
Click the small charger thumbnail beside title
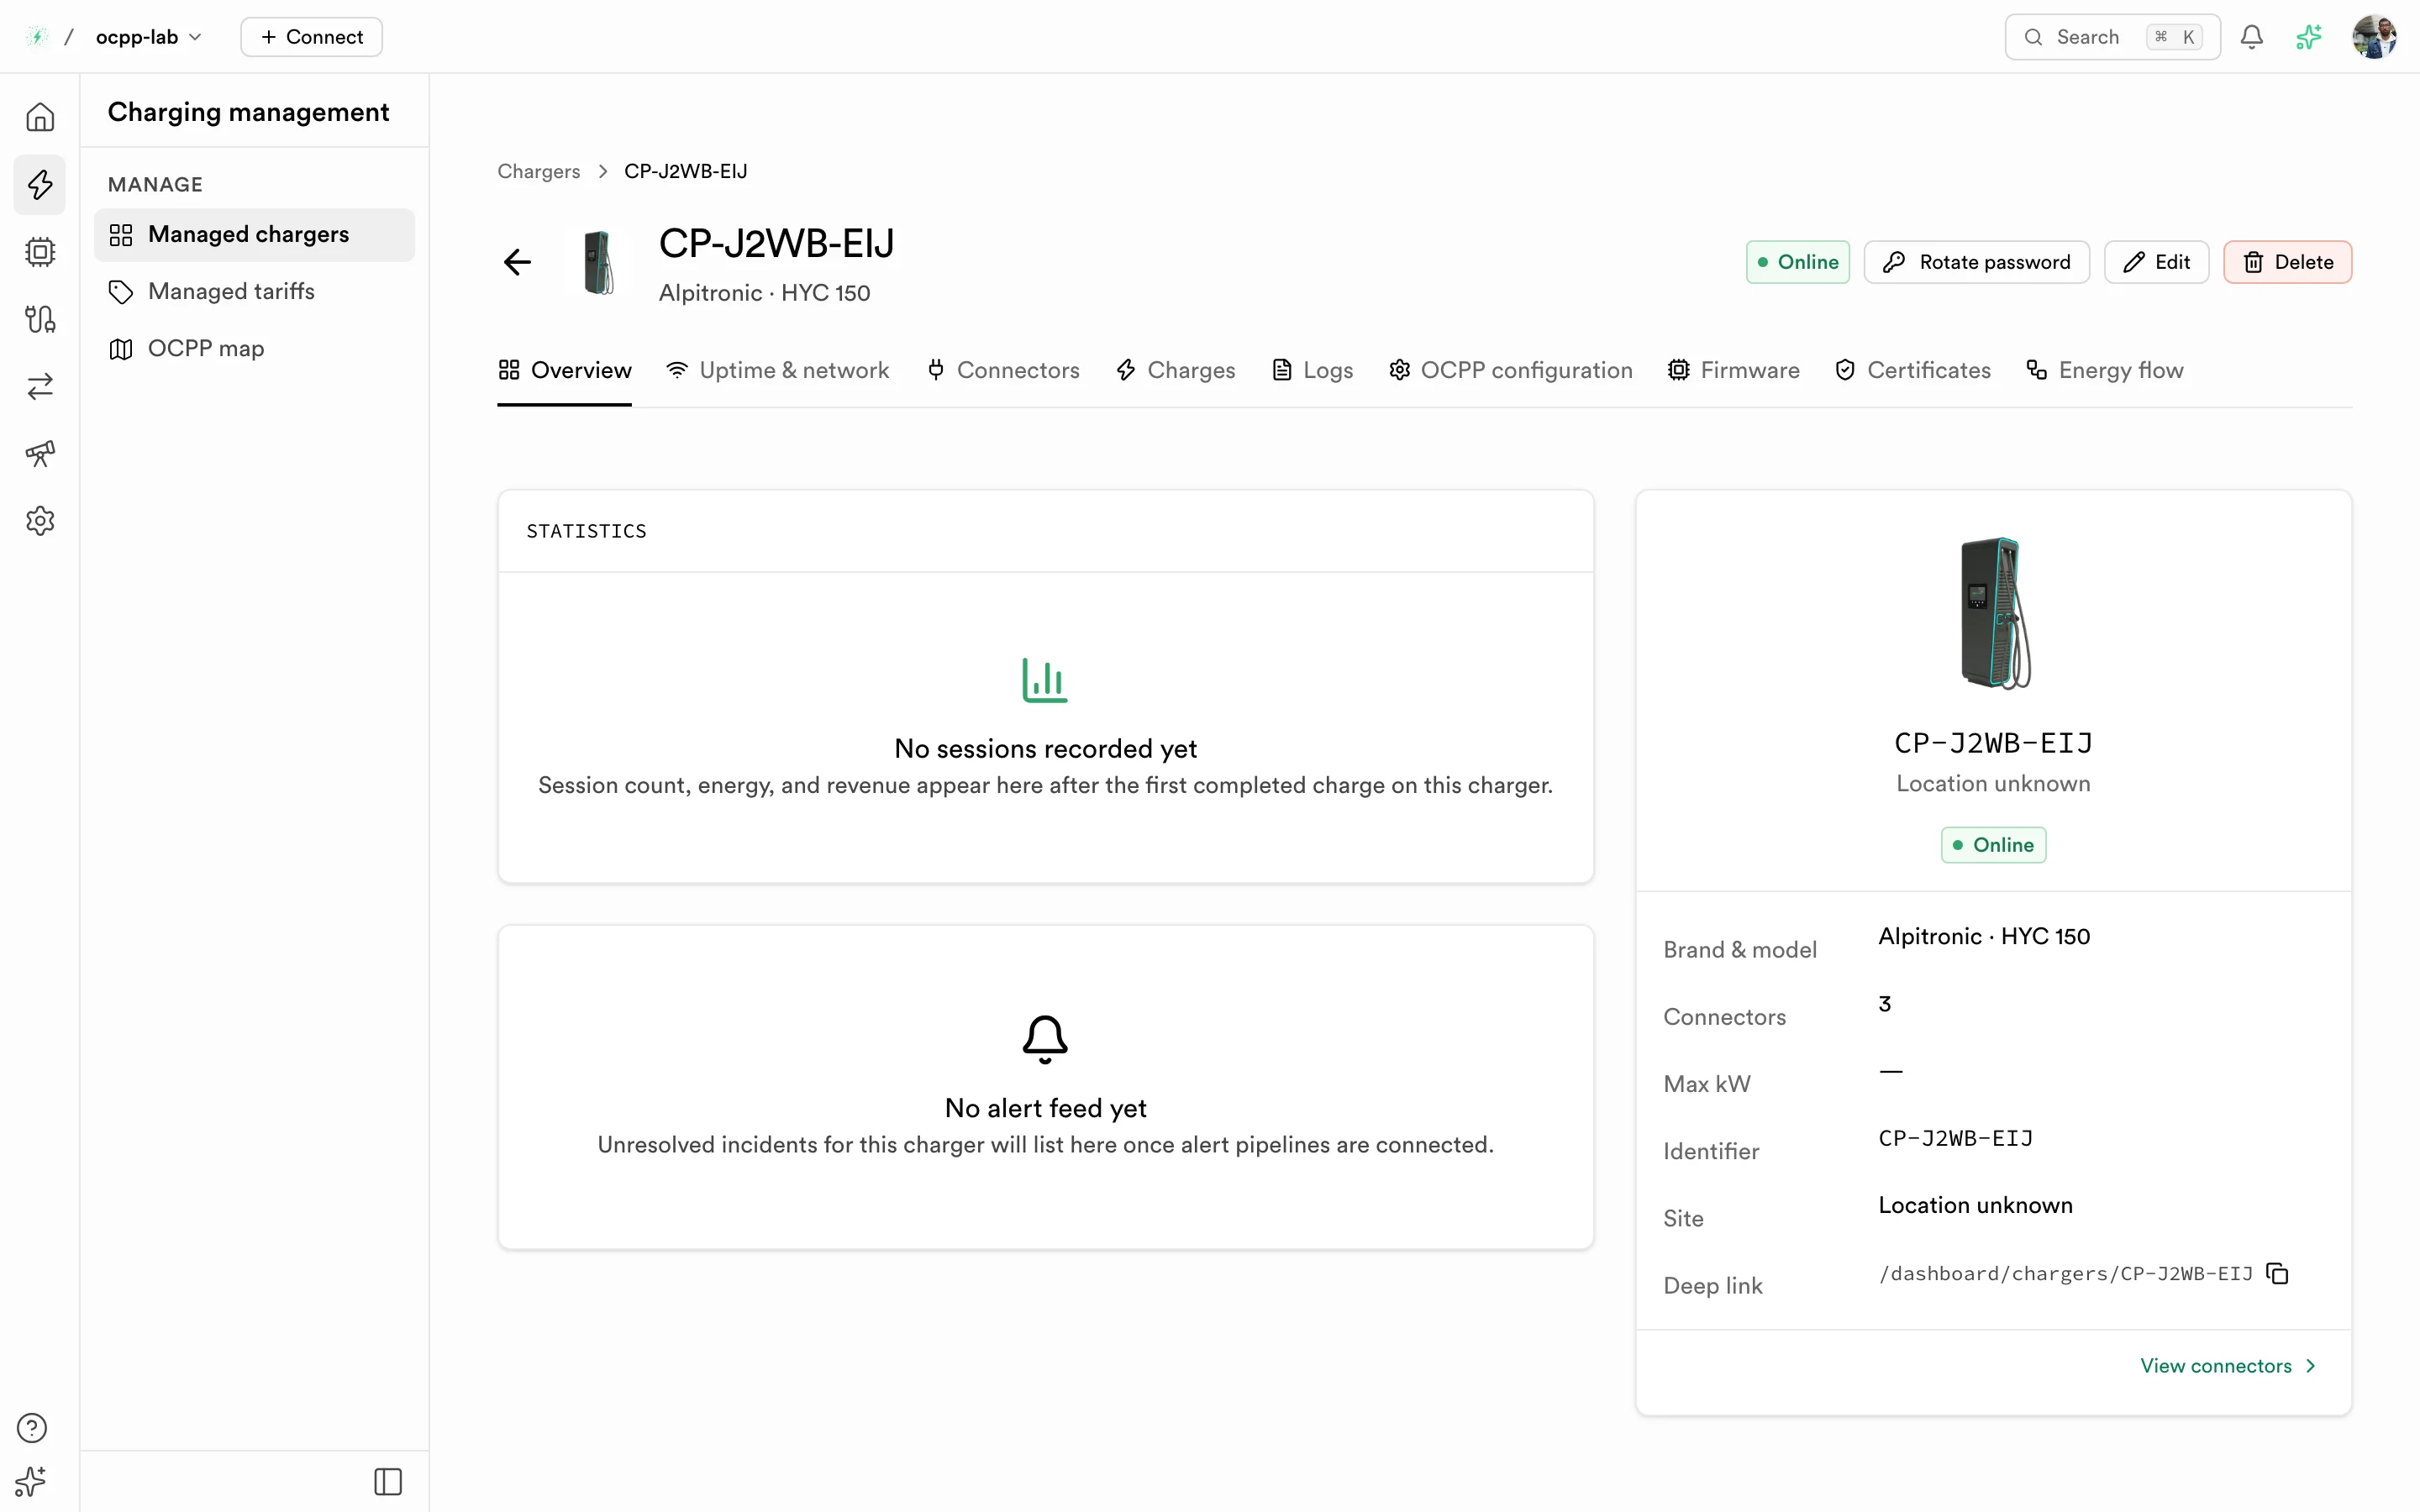point(598,262)
